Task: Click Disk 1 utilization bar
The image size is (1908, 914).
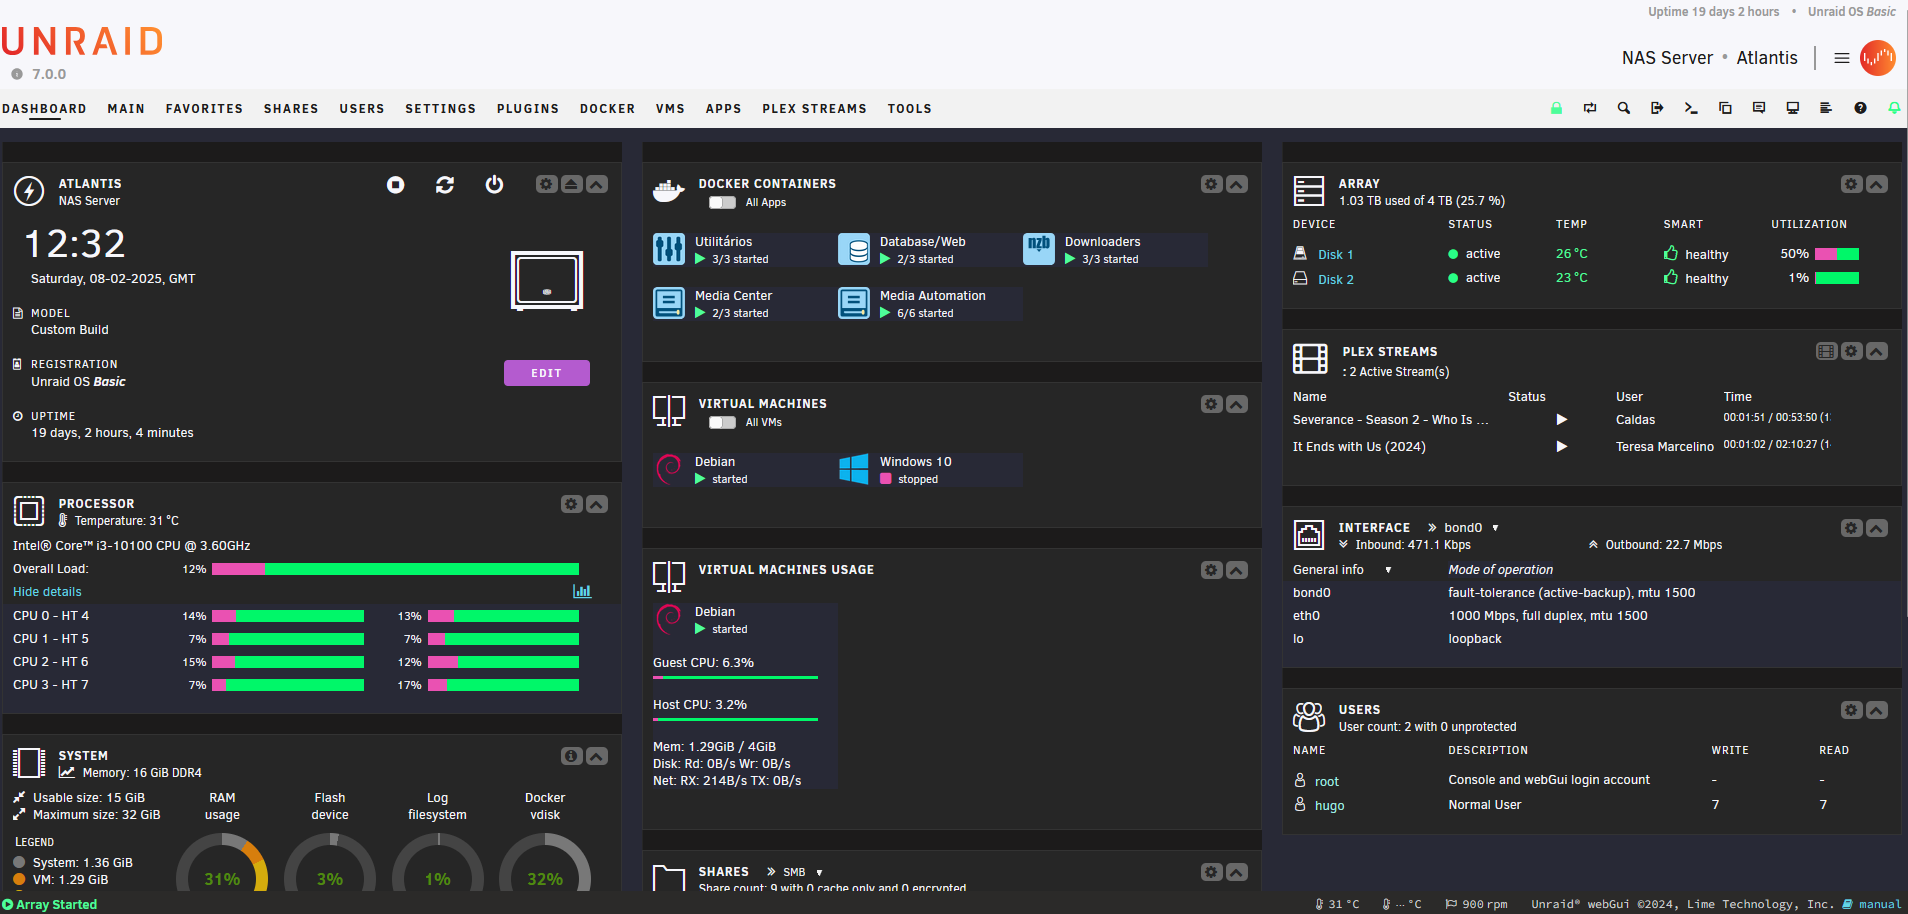Action: click(1837, 254)
